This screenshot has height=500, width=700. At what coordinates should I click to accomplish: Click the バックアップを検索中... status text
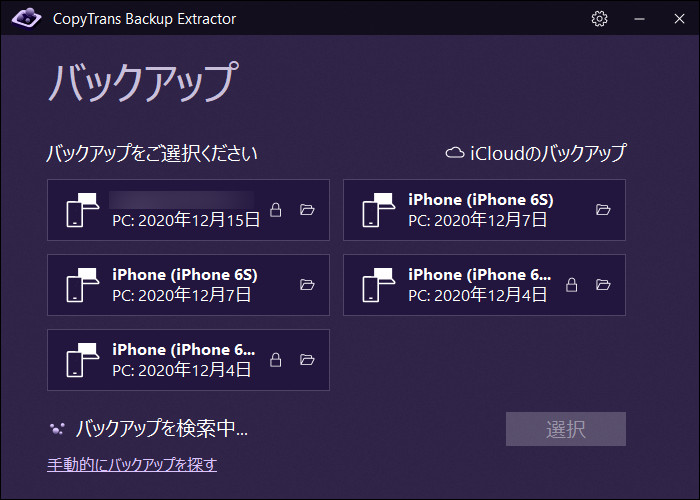162,429
